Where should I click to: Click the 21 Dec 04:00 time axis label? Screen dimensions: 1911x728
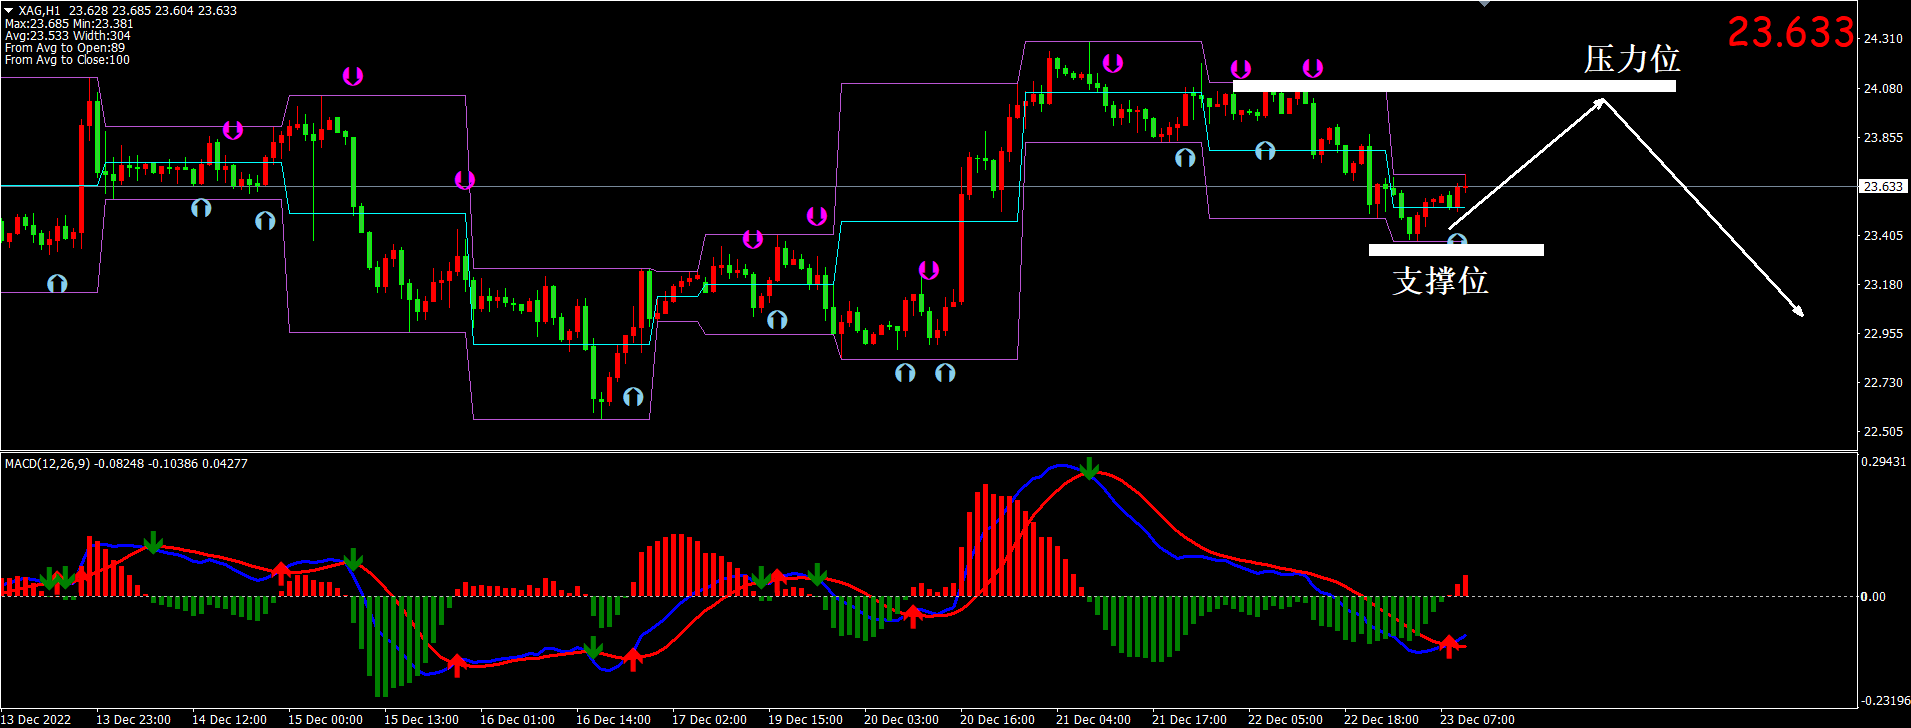click(1093, 719)
